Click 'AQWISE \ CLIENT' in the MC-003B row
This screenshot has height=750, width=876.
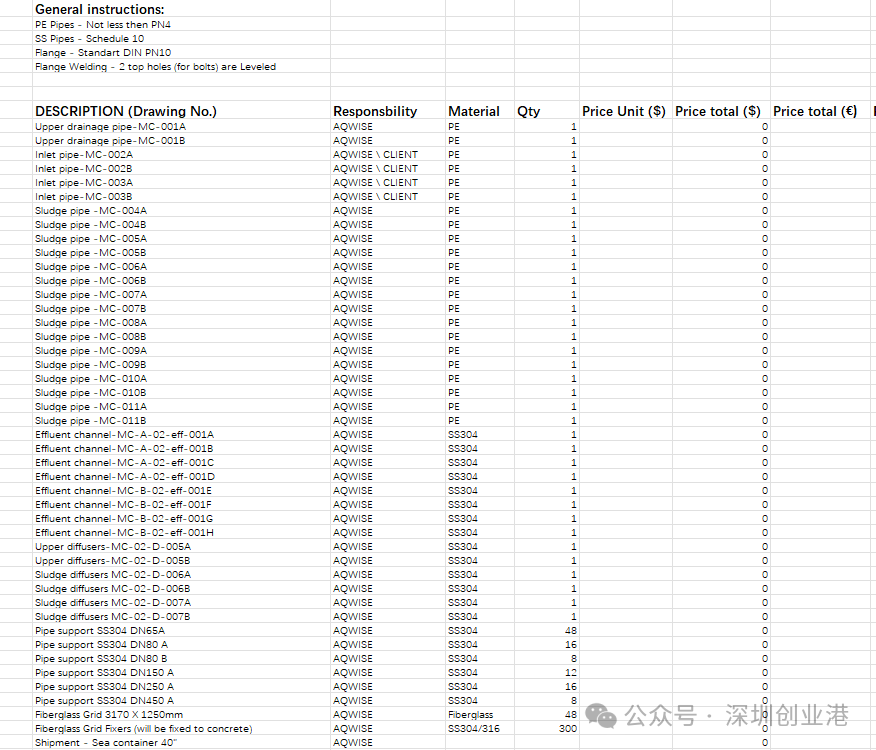pyautogui.click(x=388, y=196)
